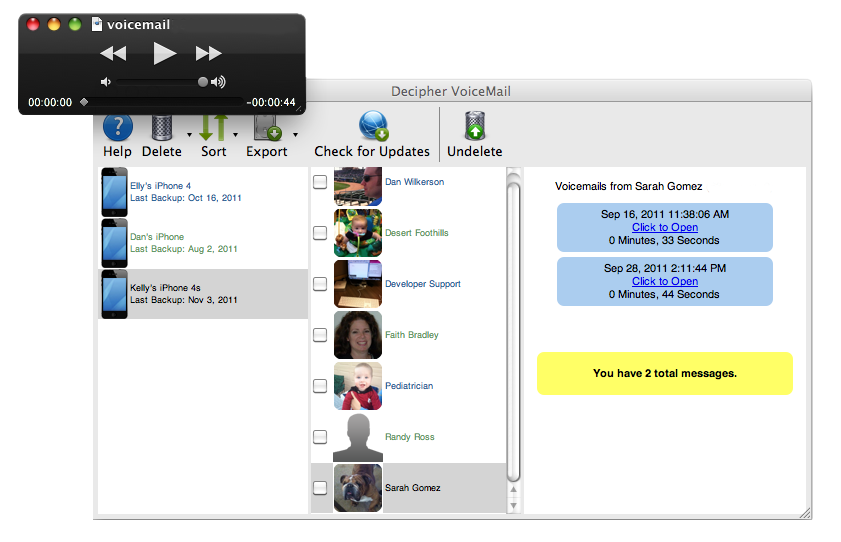Click the Dan's iPhone device icon
Screen dimensions: 841x542
point(114,243)
